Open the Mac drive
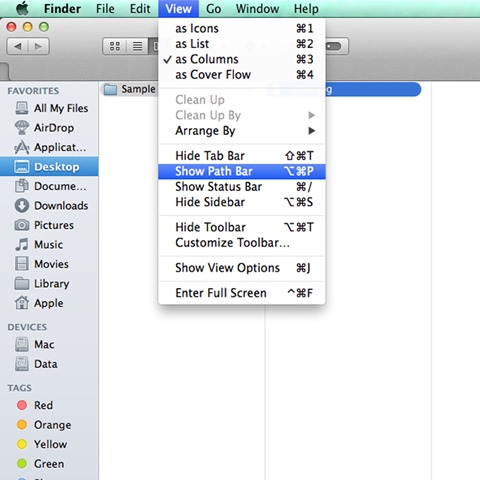 (x=49, y=344)
